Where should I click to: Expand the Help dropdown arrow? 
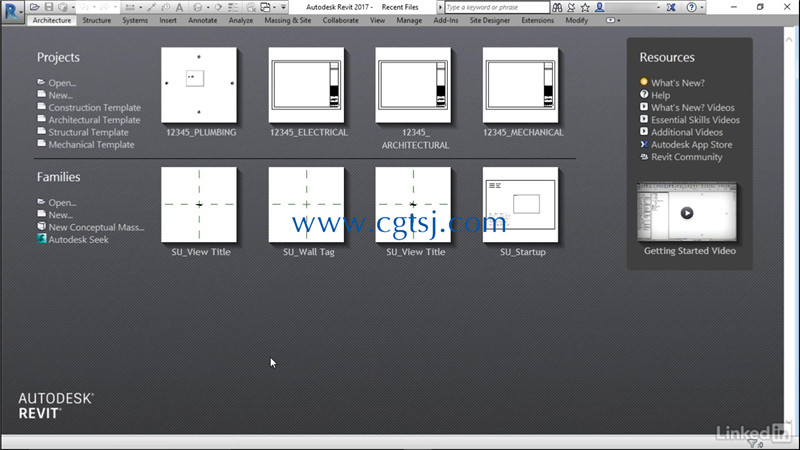702,7
